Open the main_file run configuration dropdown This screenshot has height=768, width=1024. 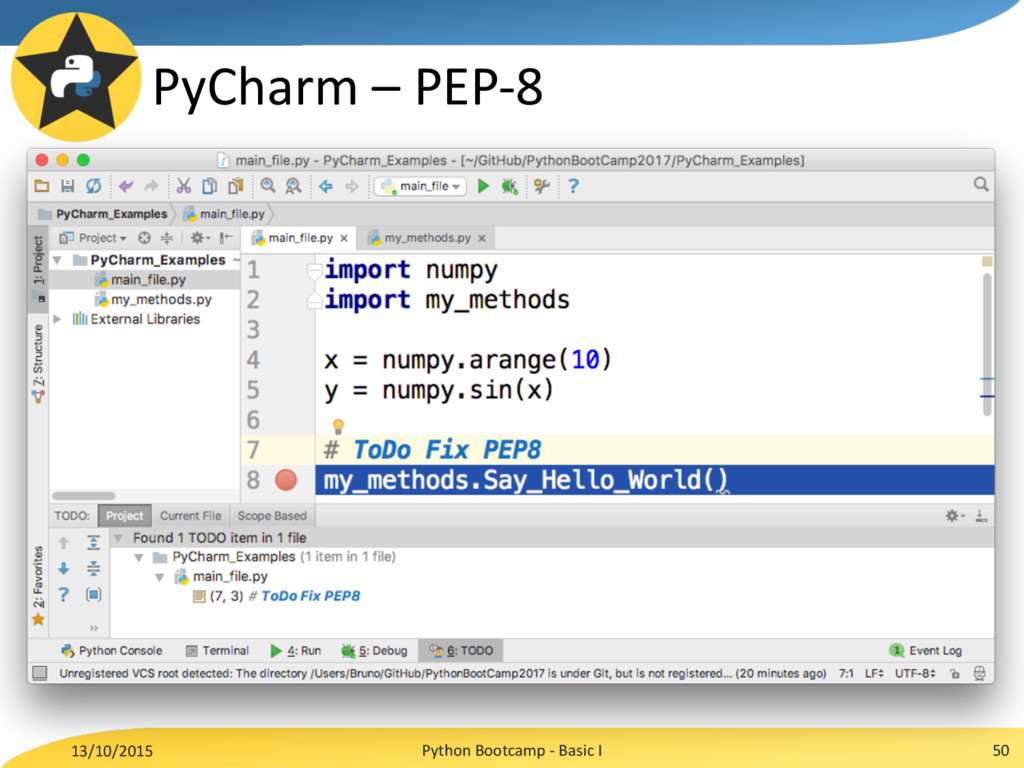pyautogui.click(x=421, y=186)
